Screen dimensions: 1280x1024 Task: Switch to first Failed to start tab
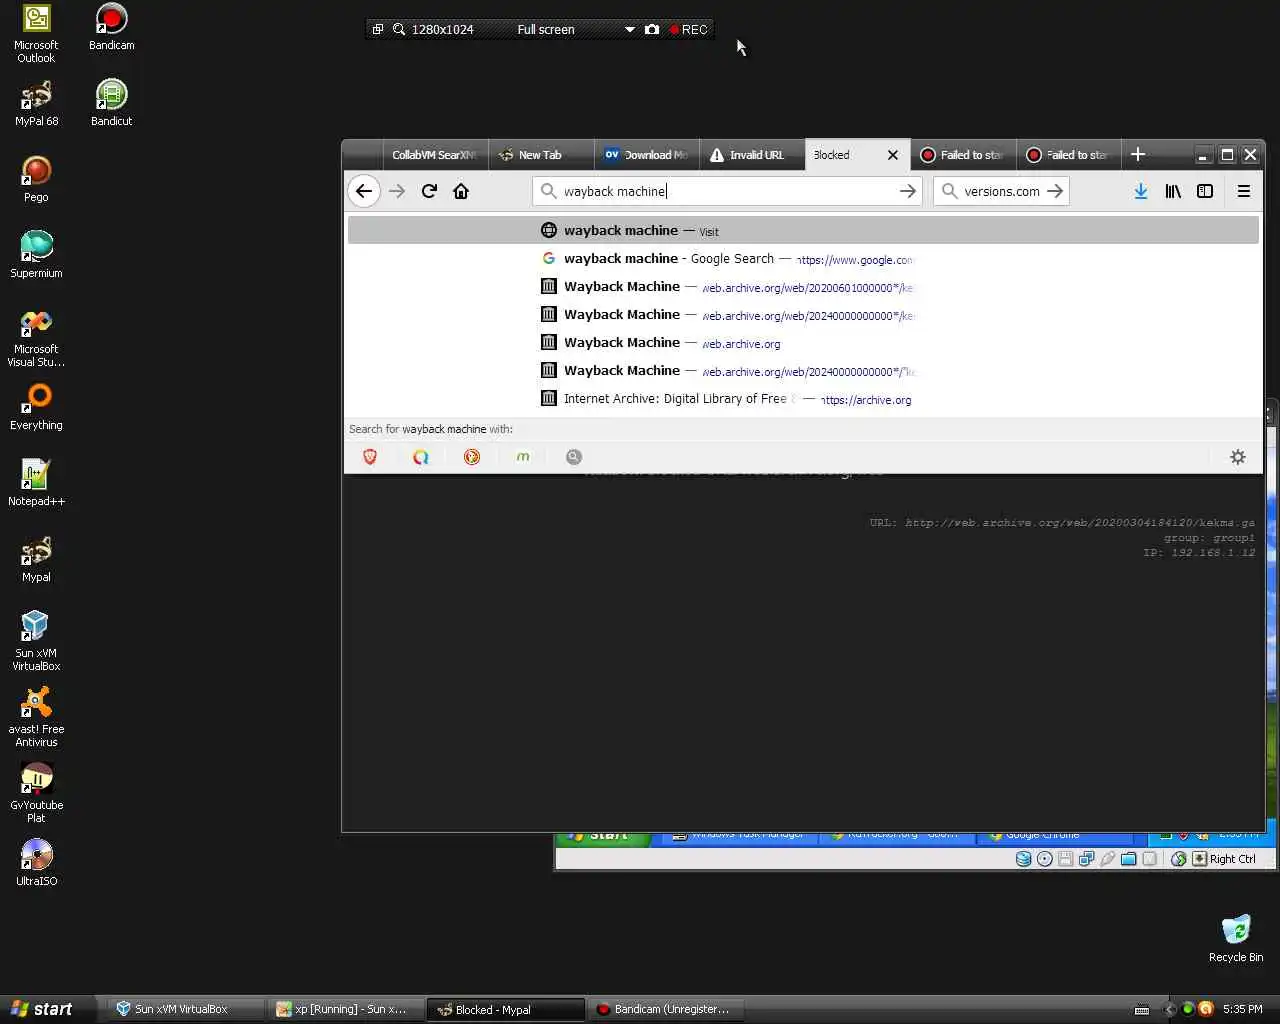pyautogui.click(x=963, y=155)
